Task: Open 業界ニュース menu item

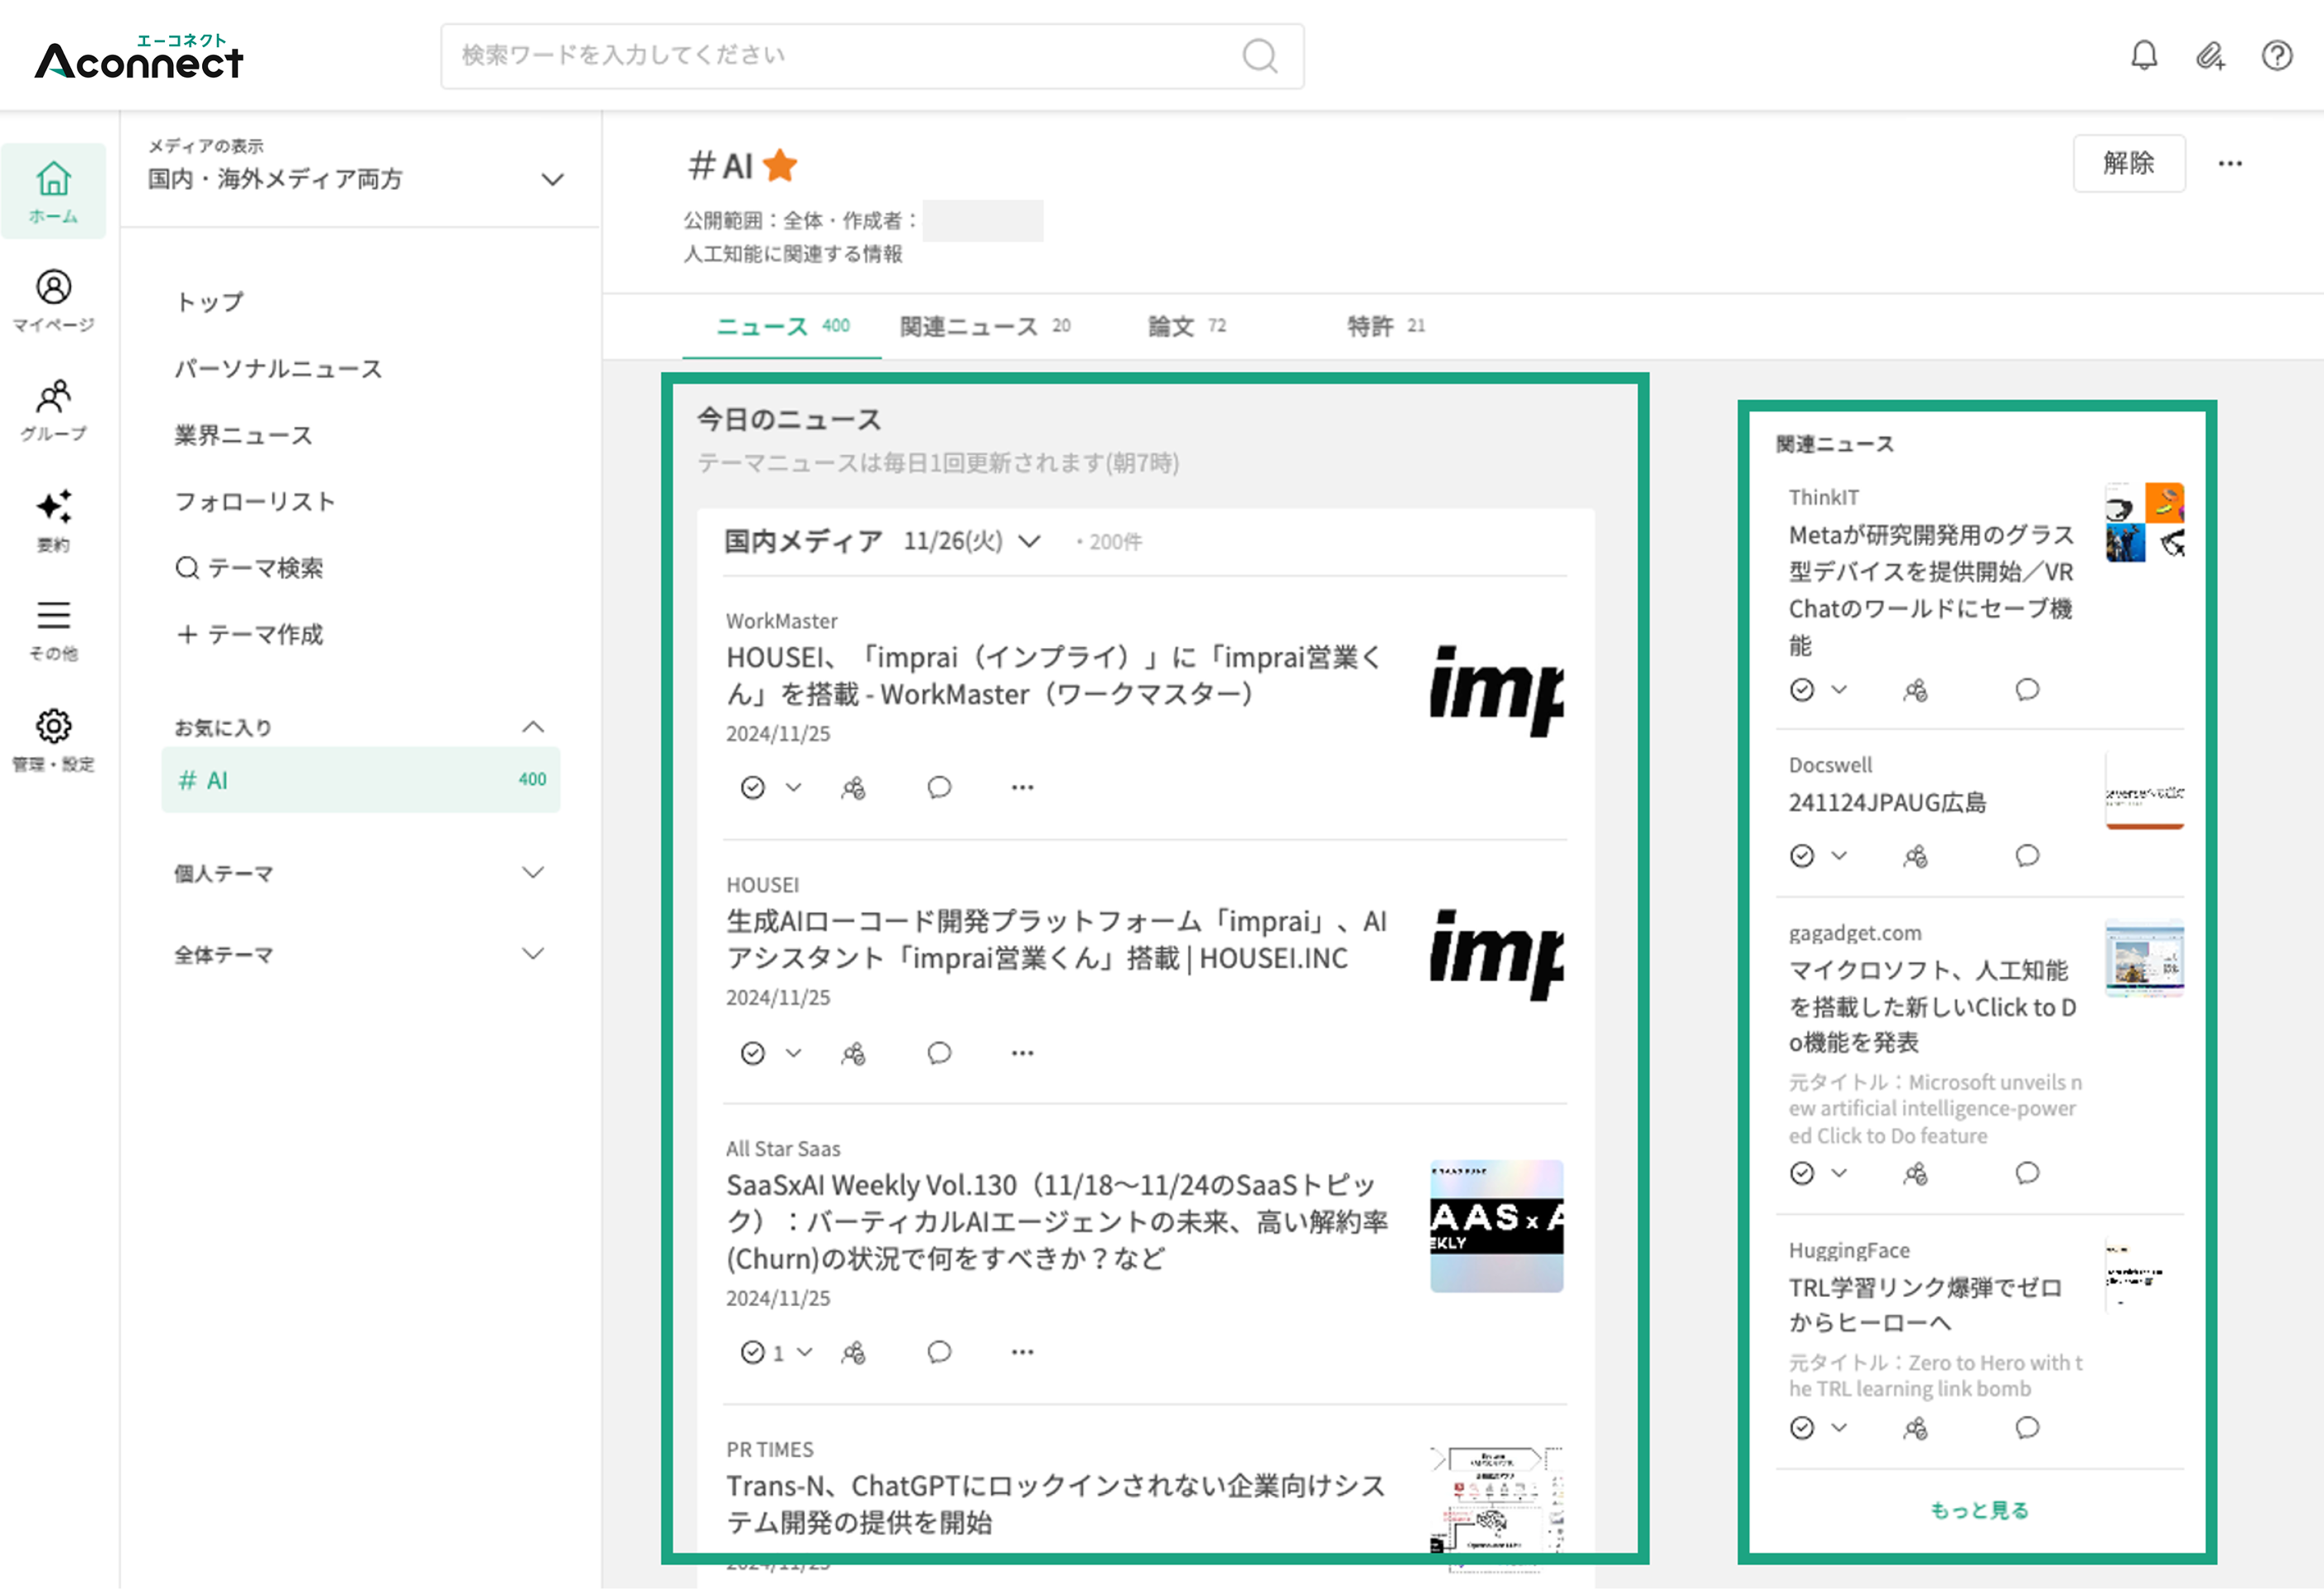Action: 243,436
